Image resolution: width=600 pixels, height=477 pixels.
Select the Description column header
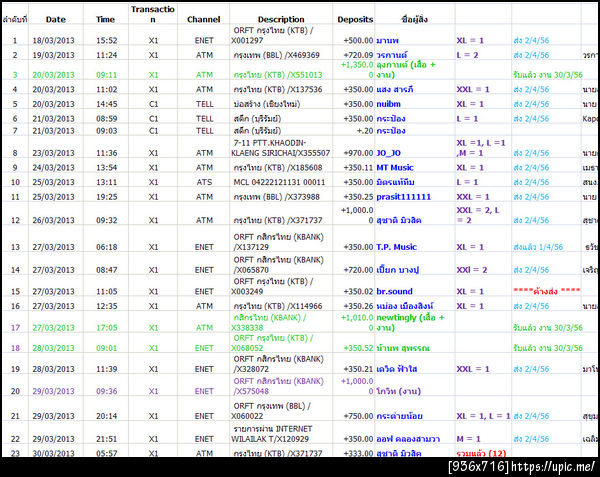[x=281, y=20]
